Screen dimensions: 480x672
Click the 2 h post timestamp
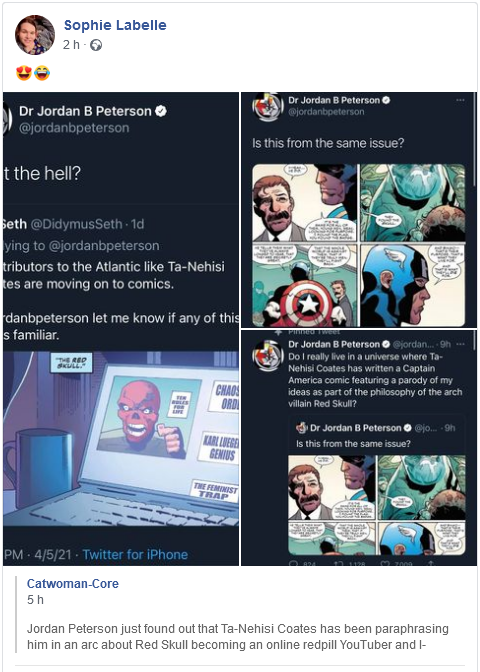click(x=71, y=45)
